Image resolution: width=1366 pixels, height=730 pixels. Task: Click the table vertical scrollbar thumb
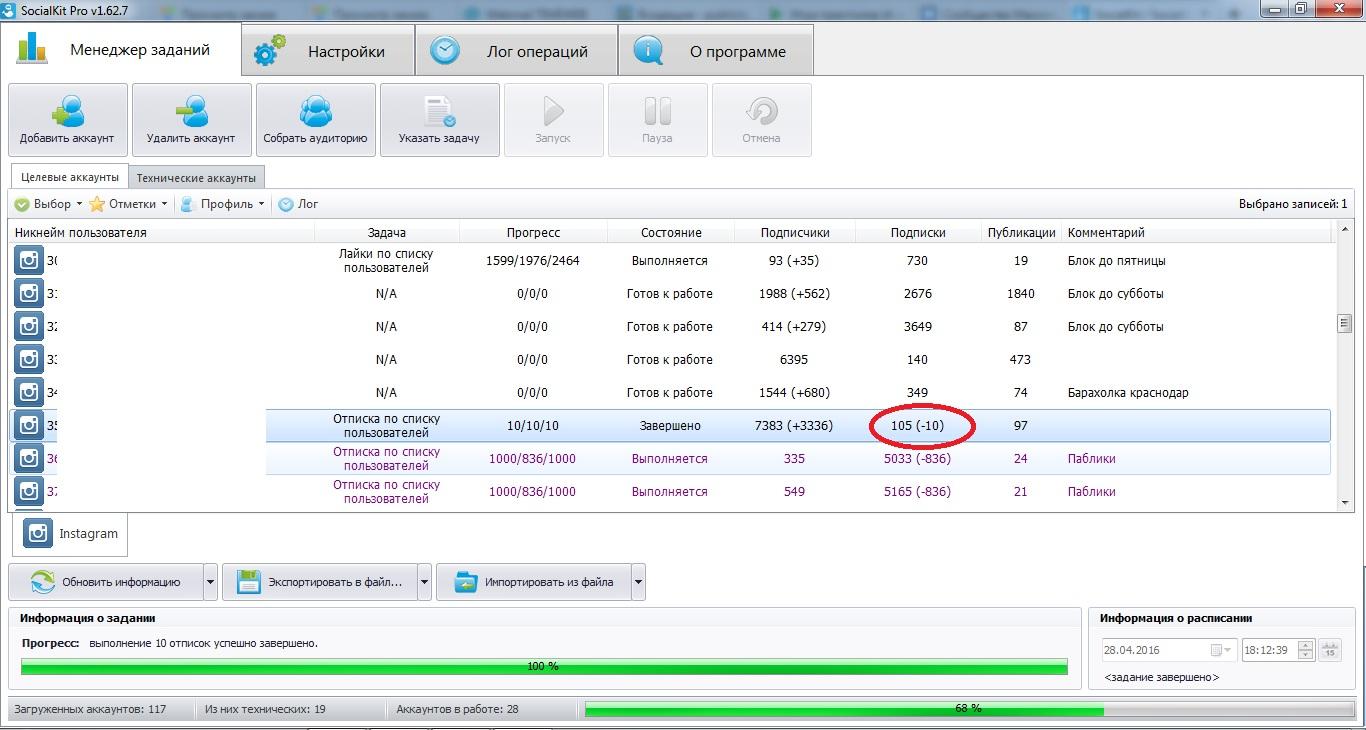point(1345,323)
